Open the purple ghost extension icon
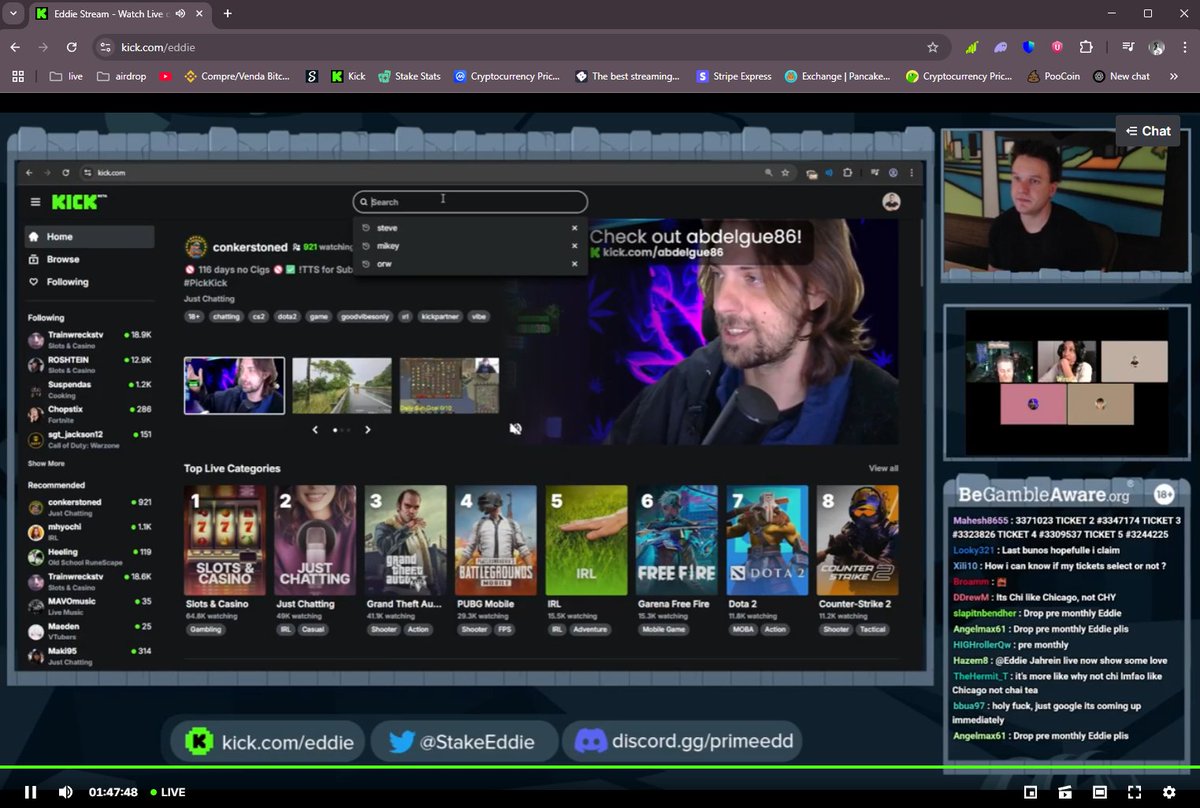1200x808 pixels. (x=1000, y=47)
